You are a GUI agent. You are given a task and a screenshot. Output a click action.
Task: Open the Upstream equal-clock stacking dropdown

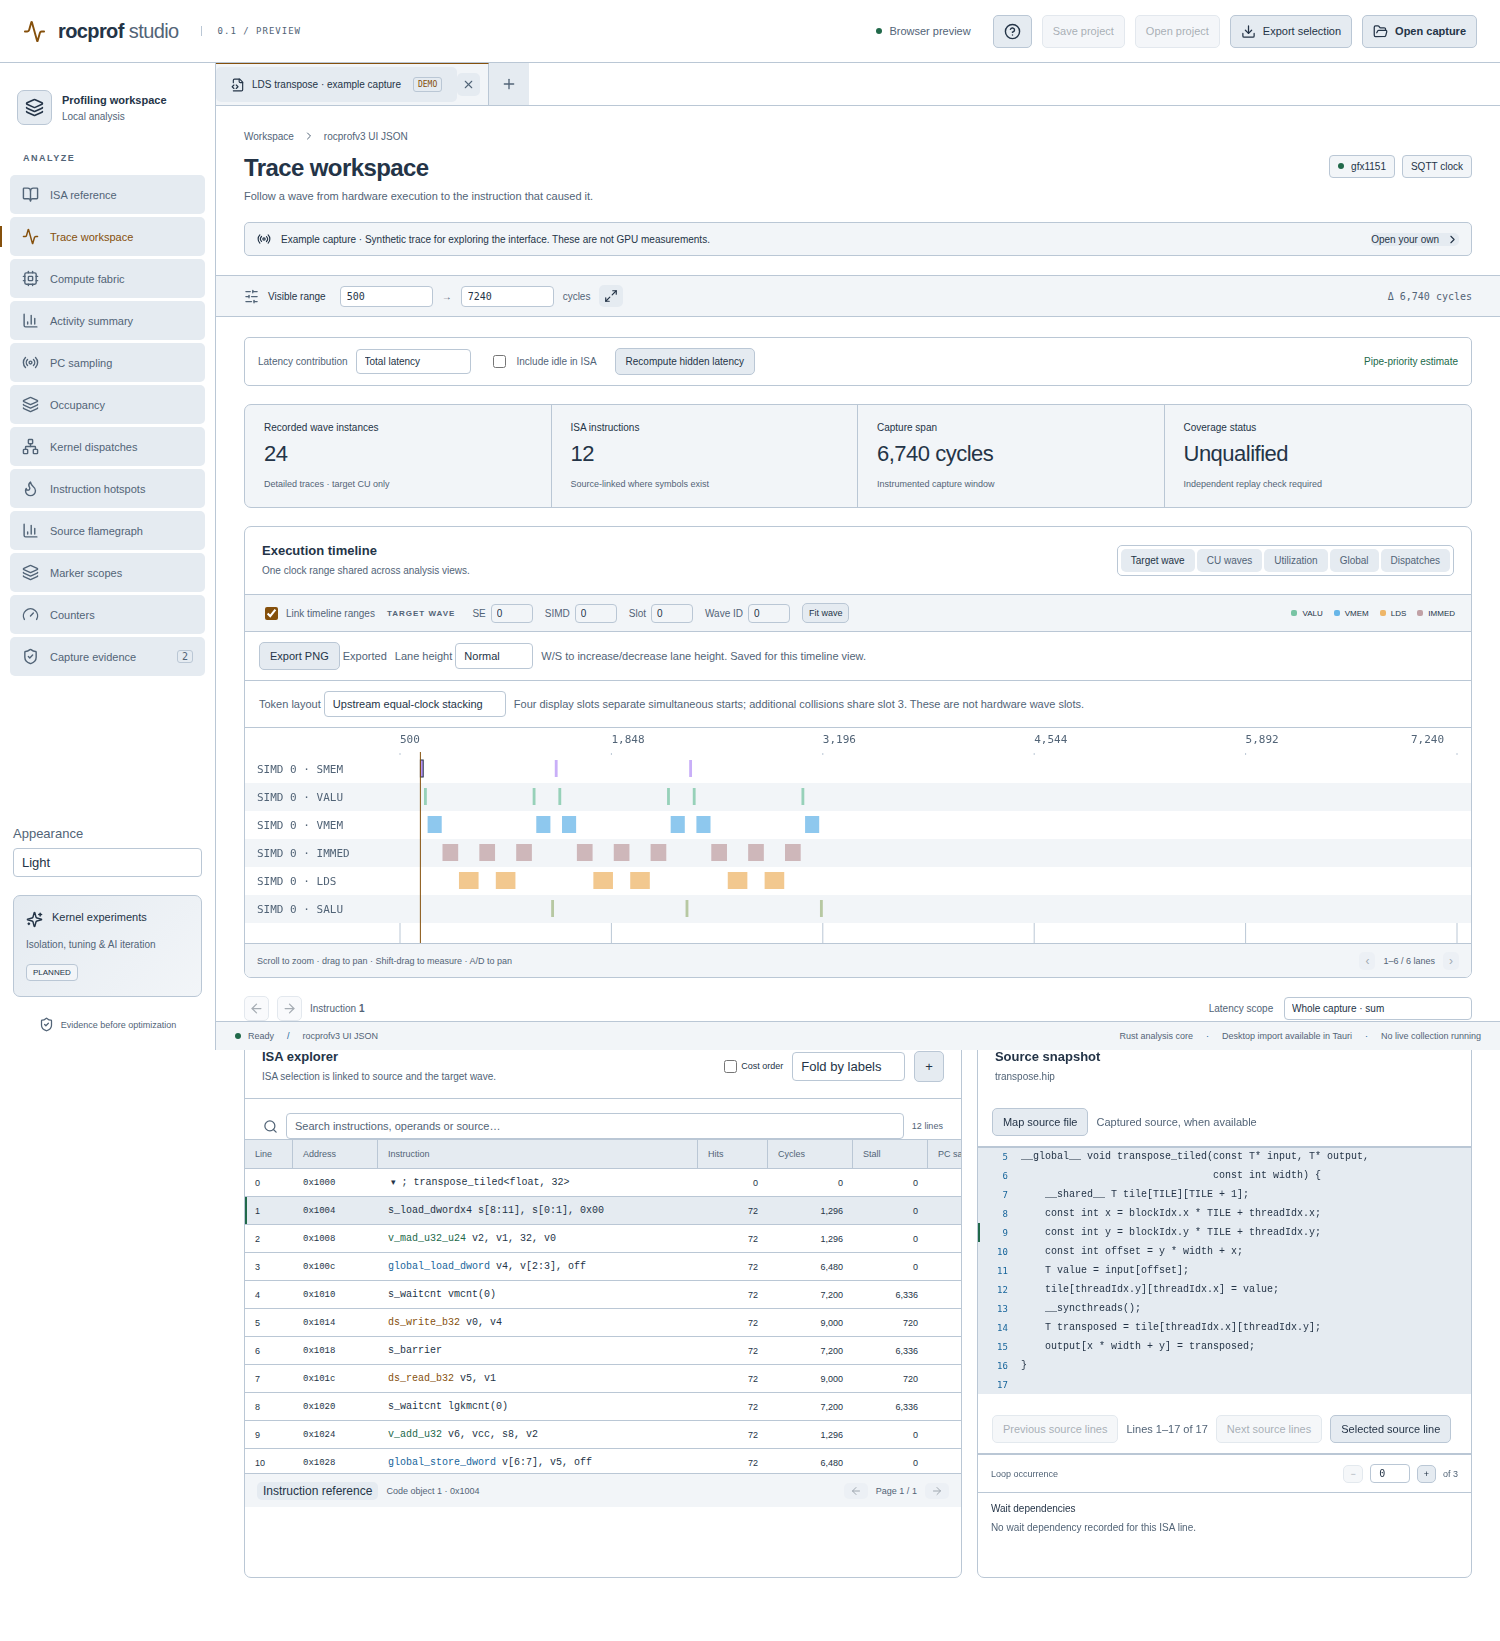pyautogui.click(x=415, y=704)
